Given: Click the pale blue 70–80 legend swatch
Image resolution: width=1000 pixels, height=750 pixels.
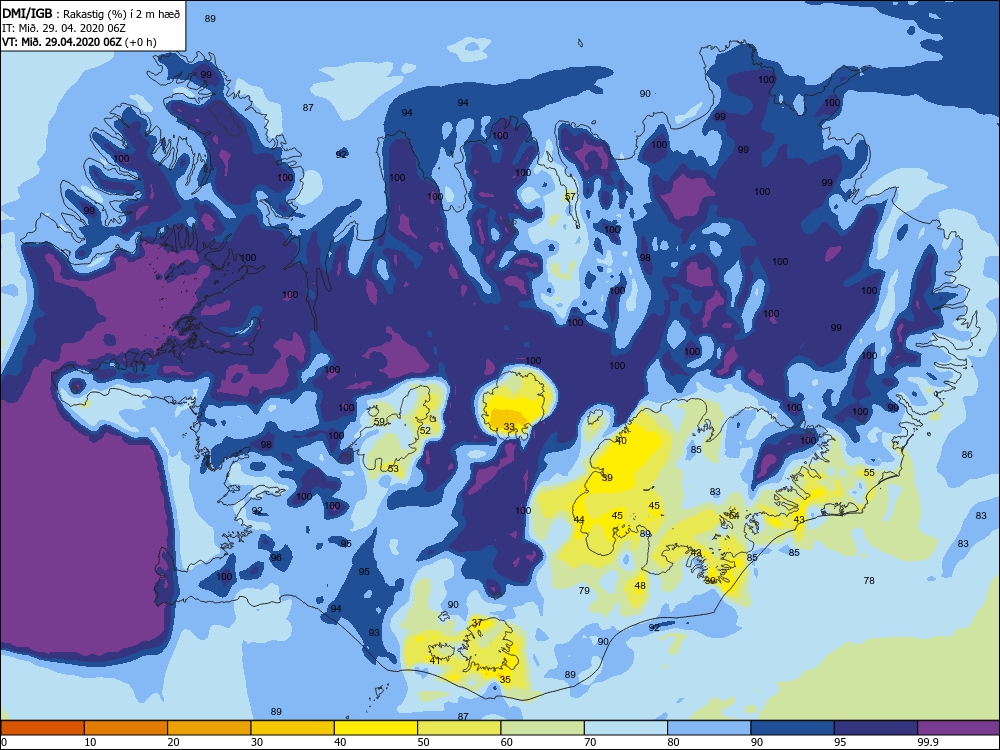Looking at the screenshot, I should (x=626, y=728).
